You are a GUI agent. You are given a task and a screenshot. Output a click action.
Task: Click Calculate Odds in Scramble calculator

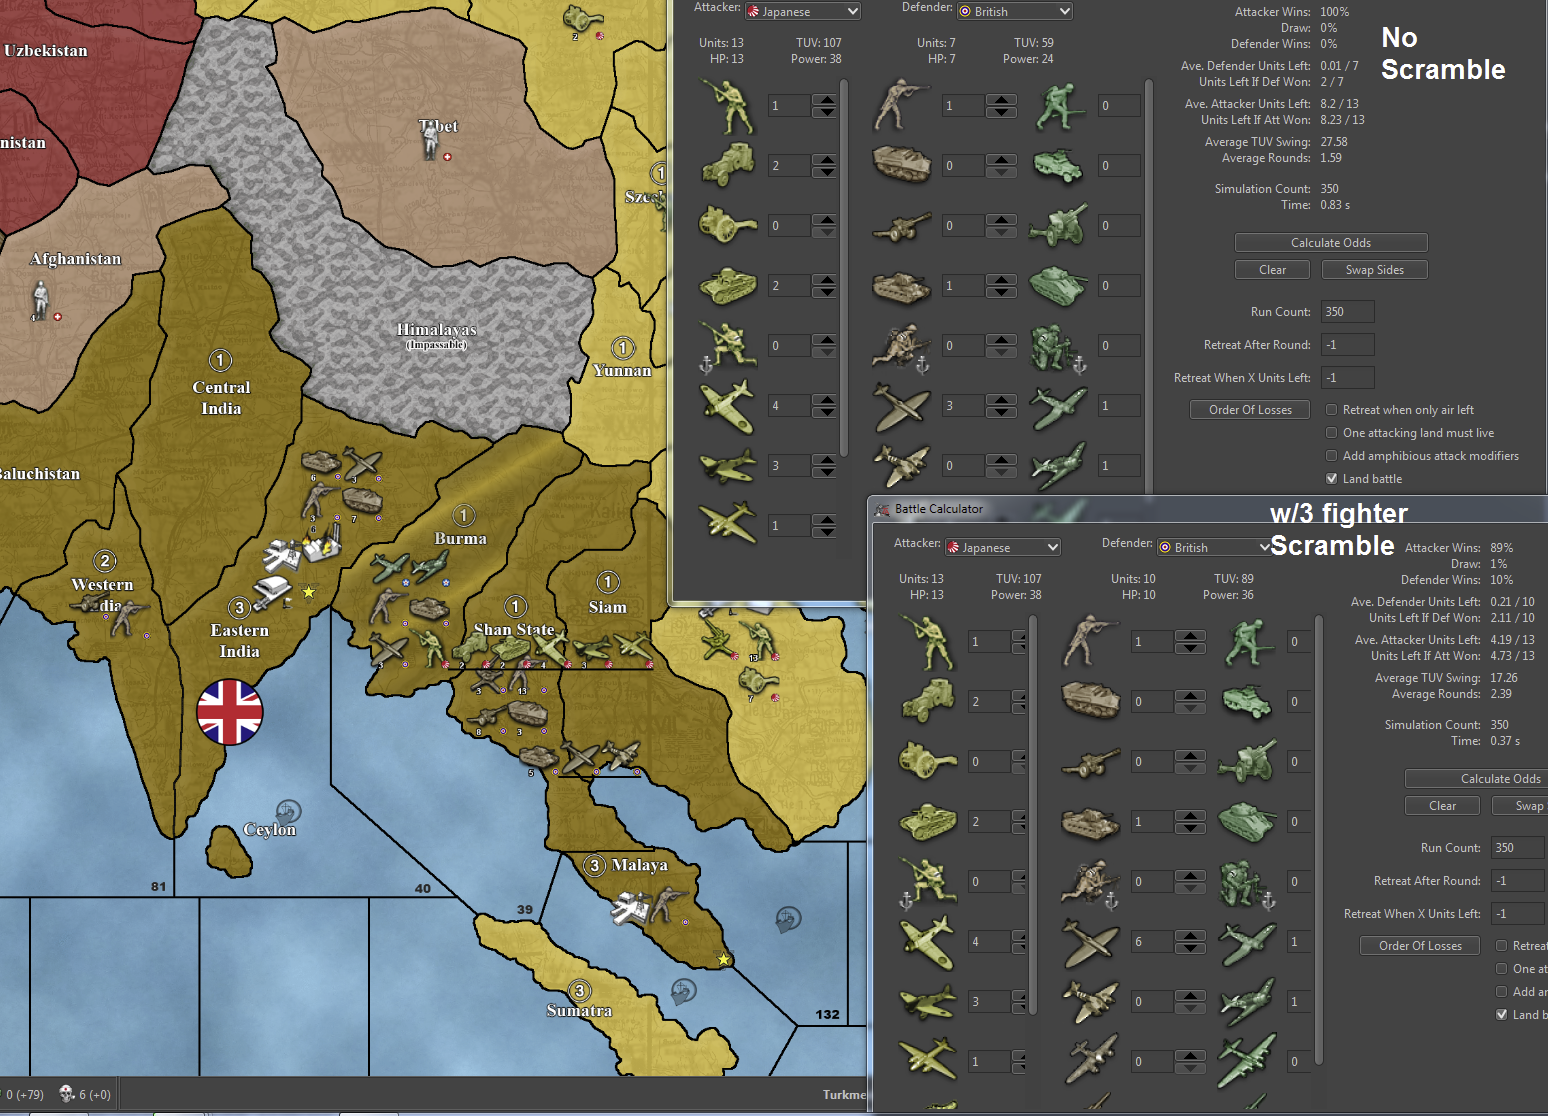click(x=1476, y=779)
